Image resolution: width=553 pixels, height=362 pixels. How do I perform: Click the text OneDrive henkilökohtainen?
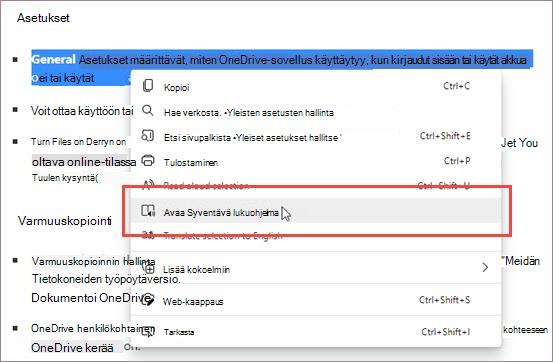93,328
